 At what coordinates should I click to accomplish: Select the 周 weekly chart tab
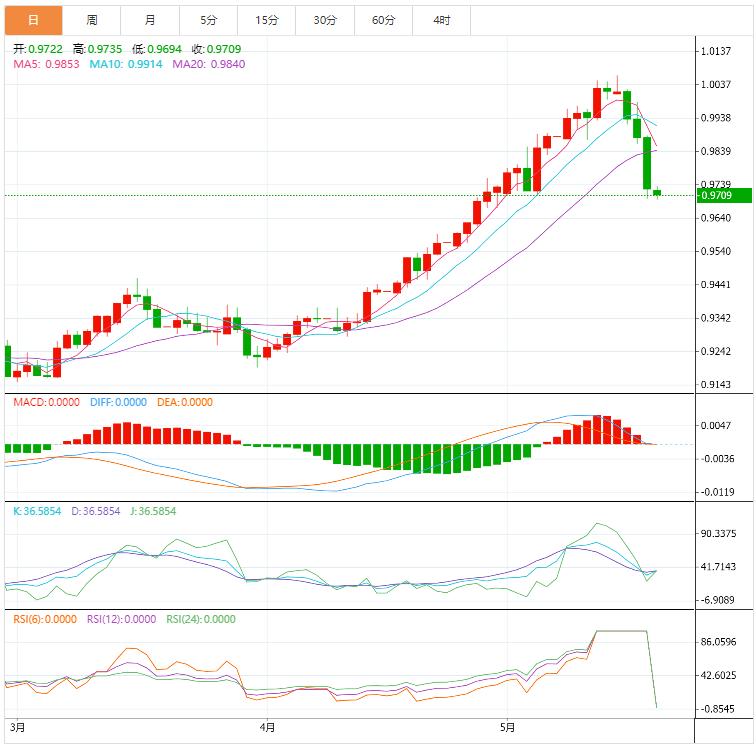tap(92, 20)
